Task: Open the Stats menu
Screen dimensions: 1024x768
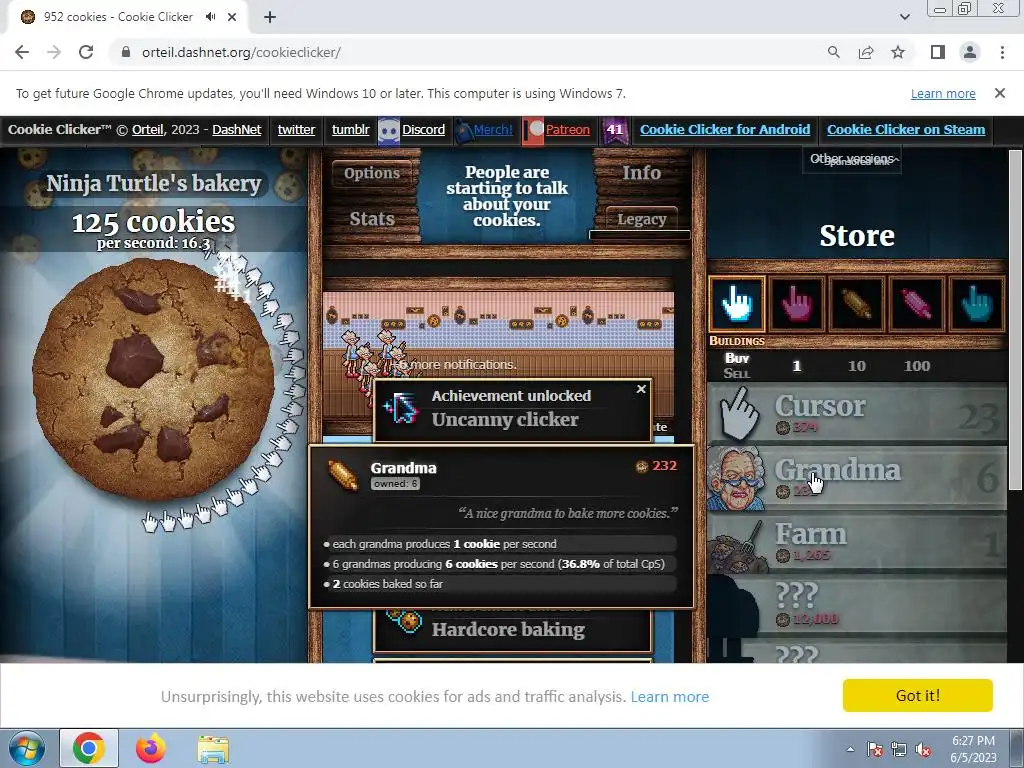Action: (x=372, y=219)
